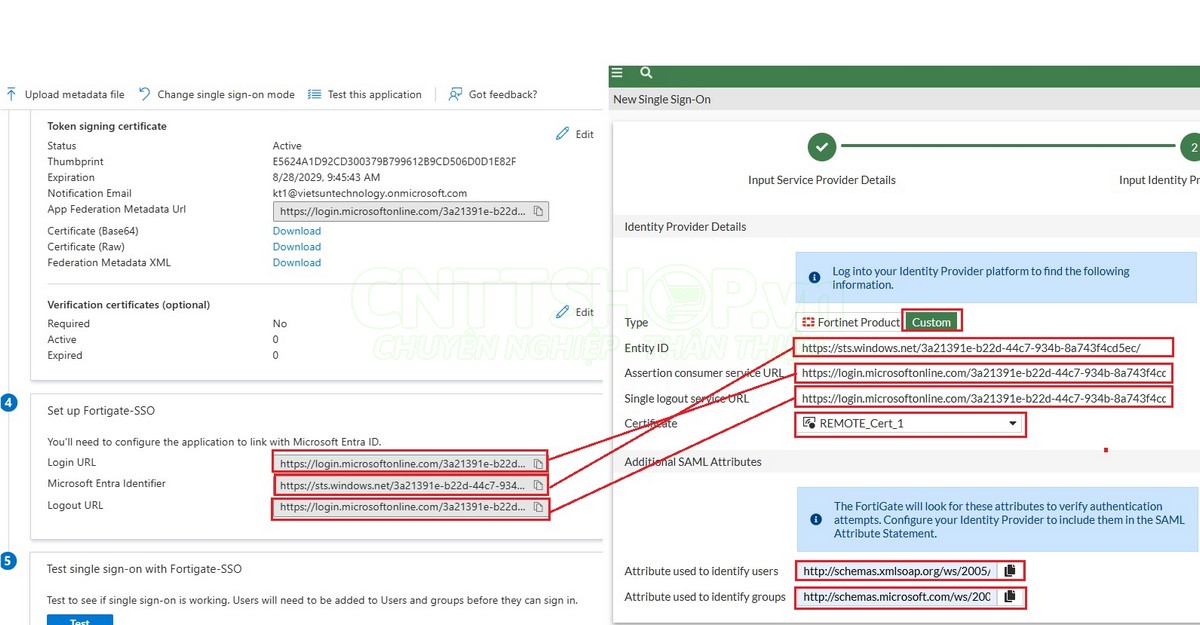Click Single logout service URL field
The image size is (1200, 625).
click(x=984, y=398)
